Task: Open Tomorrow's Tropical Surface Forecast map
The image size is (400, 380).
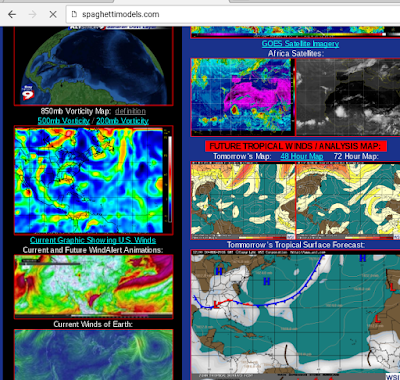Action: point(295,315)
